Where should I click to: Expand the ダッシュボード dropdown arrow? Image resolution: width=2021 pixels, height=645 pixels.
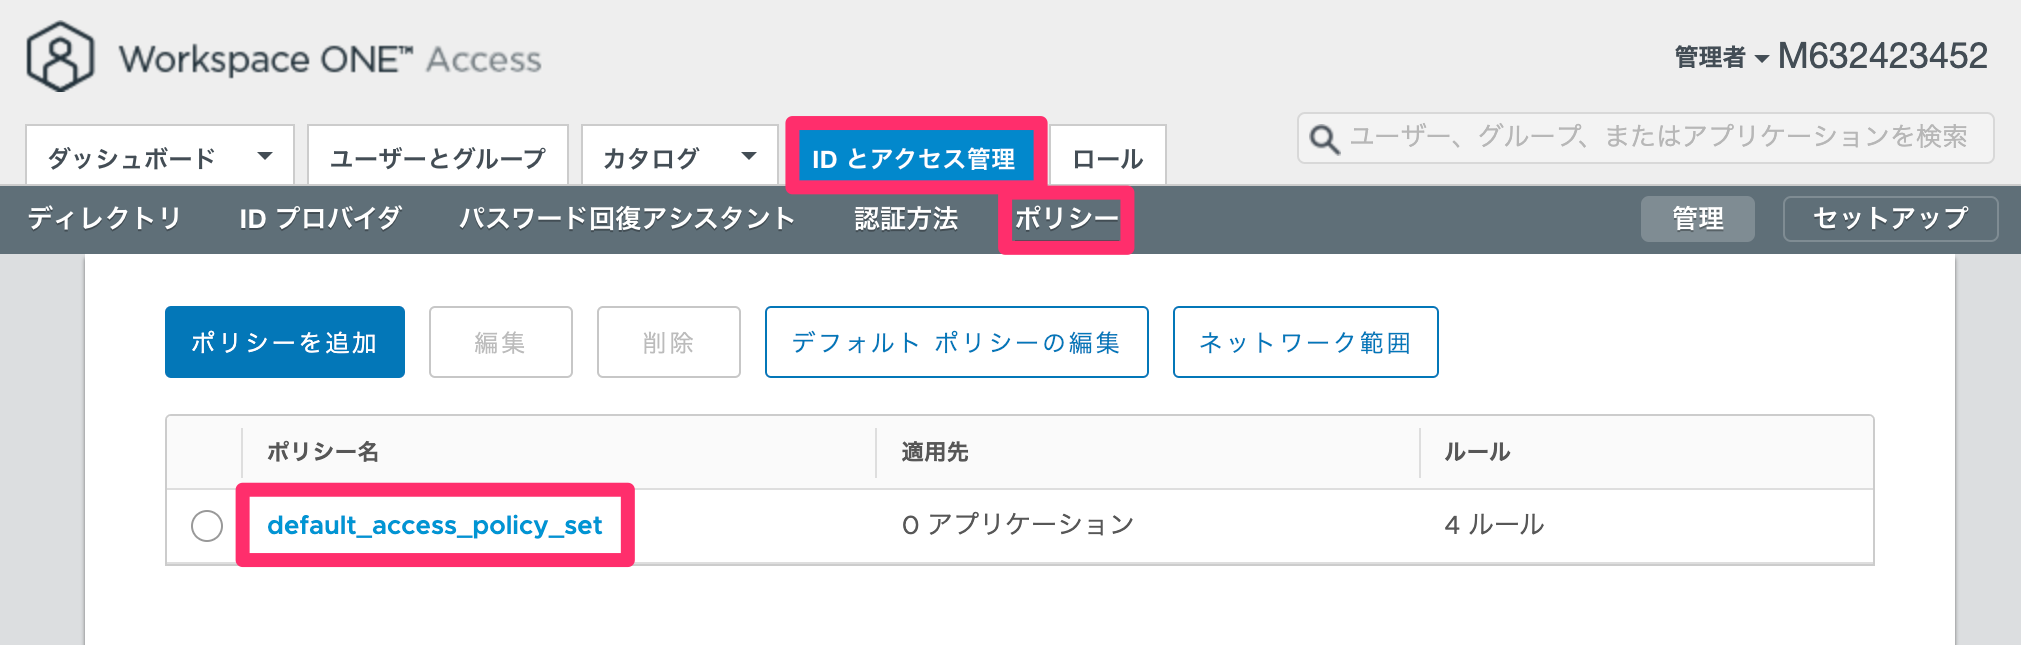(265, 156)
